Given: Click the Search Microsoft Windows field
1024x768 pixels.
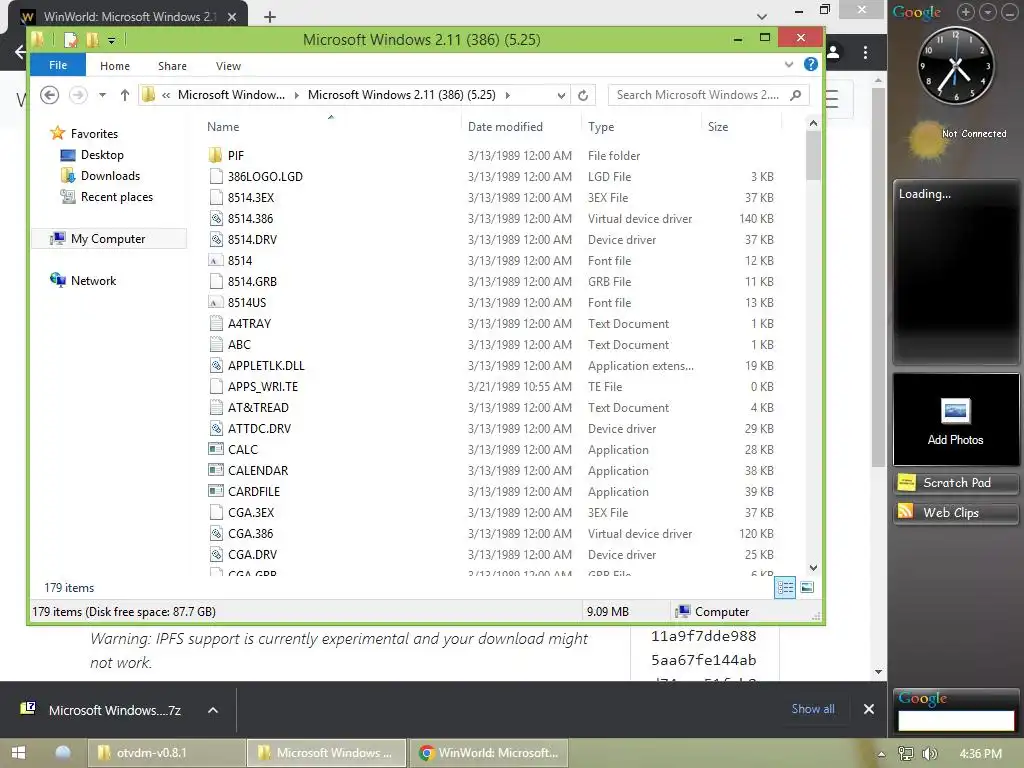Looking at the screenshot, I should click(709, 95).
